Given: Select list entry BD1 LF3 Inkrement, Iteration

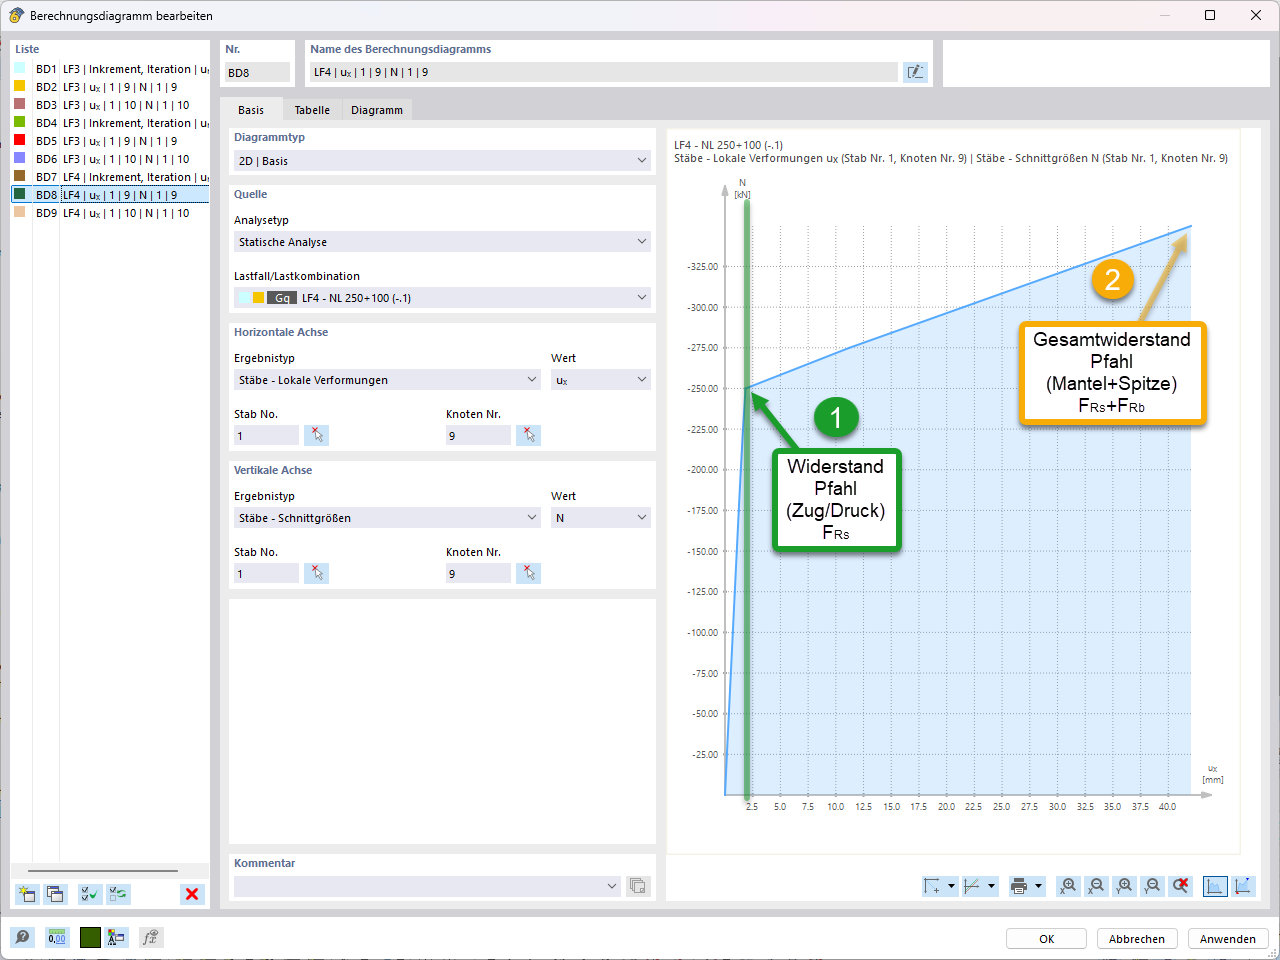Looking at the screenshot, I should [110, 69].
